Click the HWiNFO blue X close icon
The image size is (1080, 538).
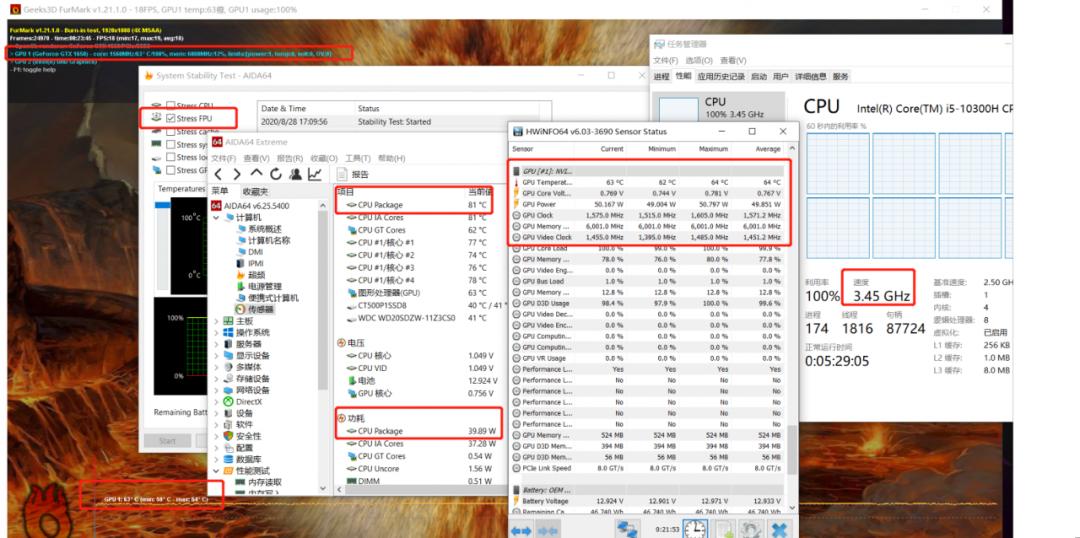pos(777,528)
